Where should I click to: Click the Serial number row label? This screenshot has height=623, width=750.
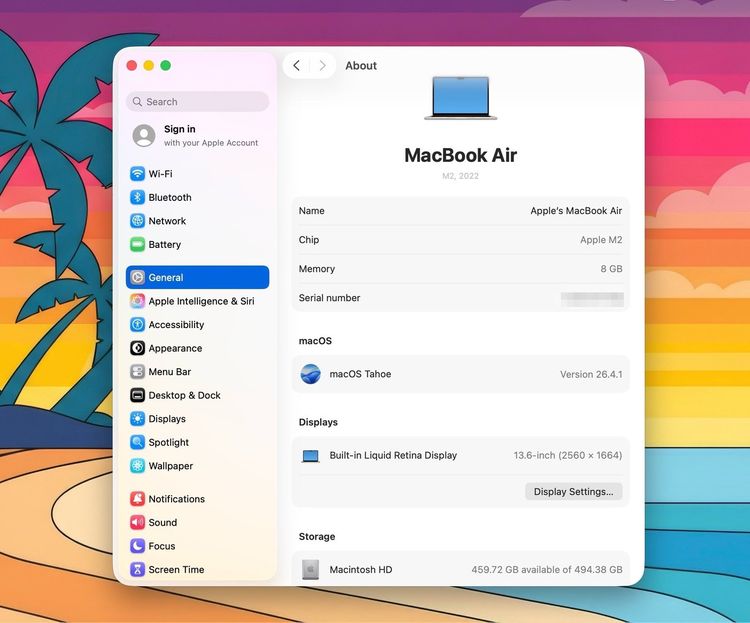[x=329, y=298]
